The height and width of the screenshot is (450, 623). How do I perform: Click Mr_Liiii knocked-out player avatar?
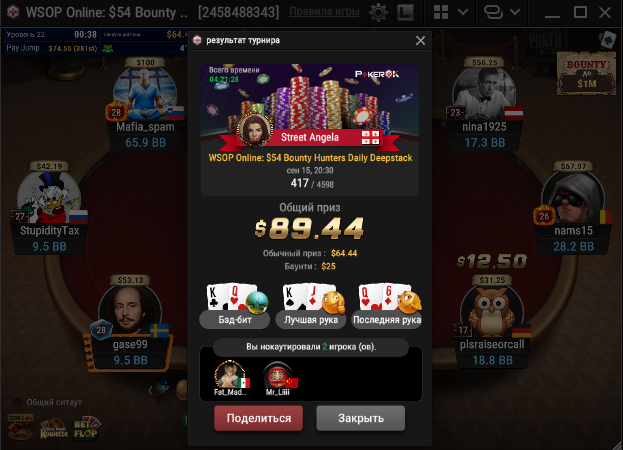(x=278, y=375)
